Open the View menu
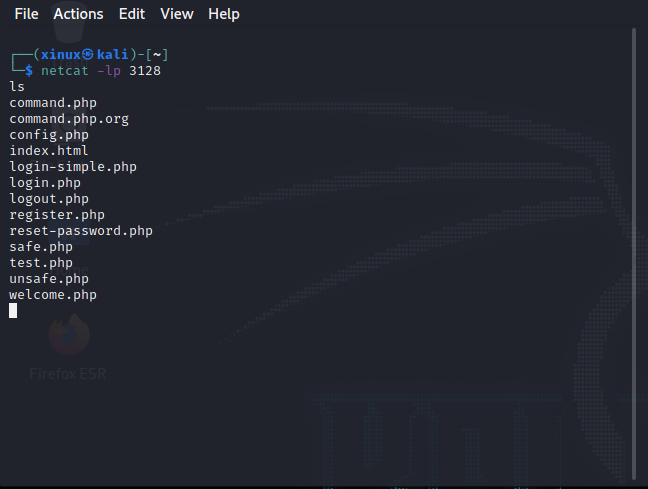648x489 pixels. pos(177,14)
